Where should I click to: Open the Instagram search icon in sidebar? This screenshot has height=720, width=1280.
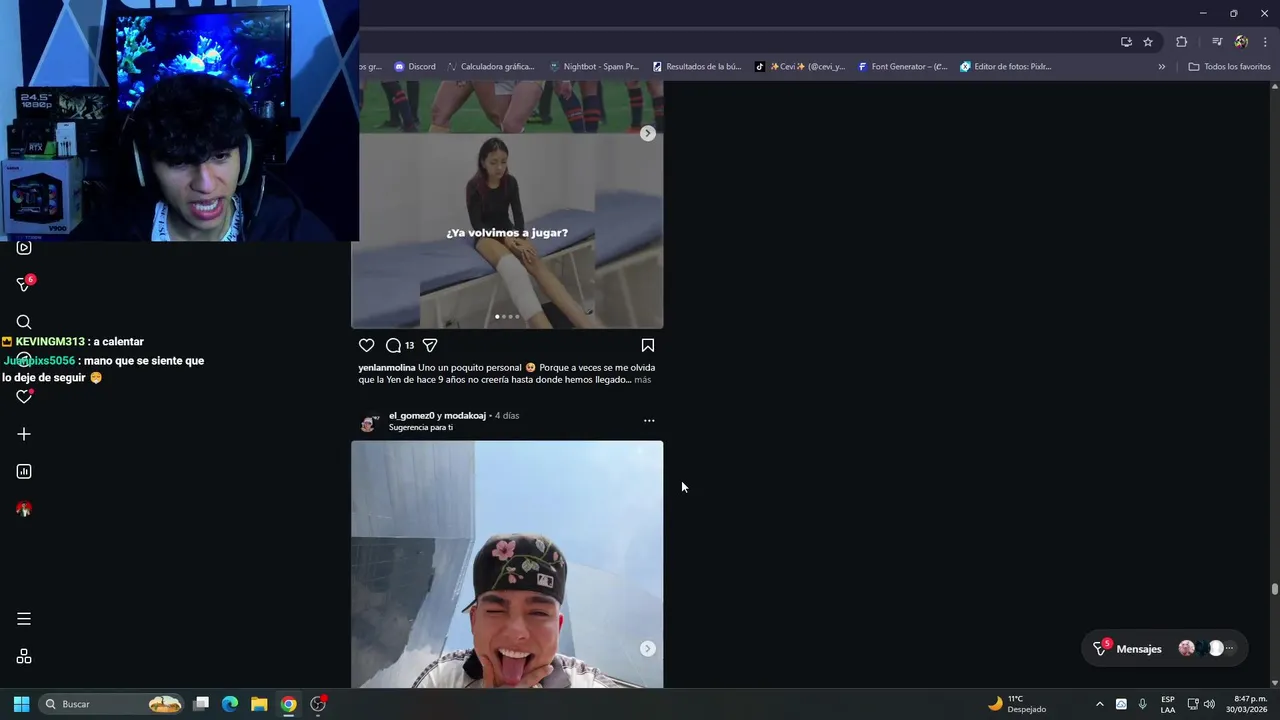24,322
